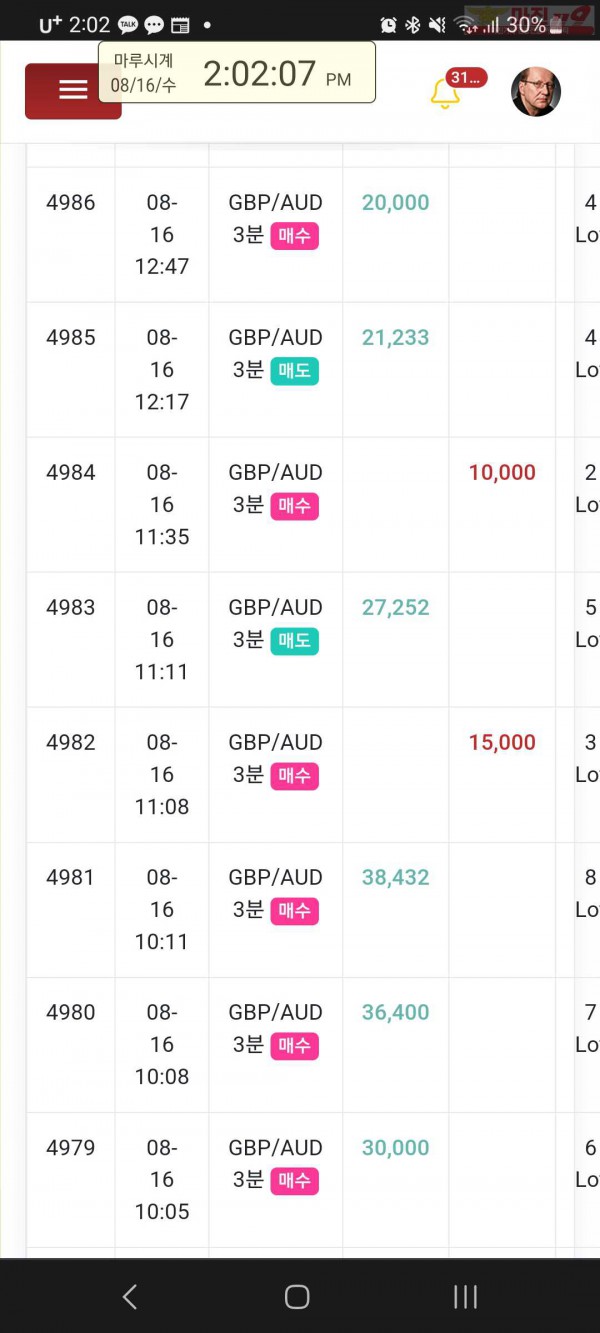Tap the KakaoTalk status bar icon

tap(128, 25)
